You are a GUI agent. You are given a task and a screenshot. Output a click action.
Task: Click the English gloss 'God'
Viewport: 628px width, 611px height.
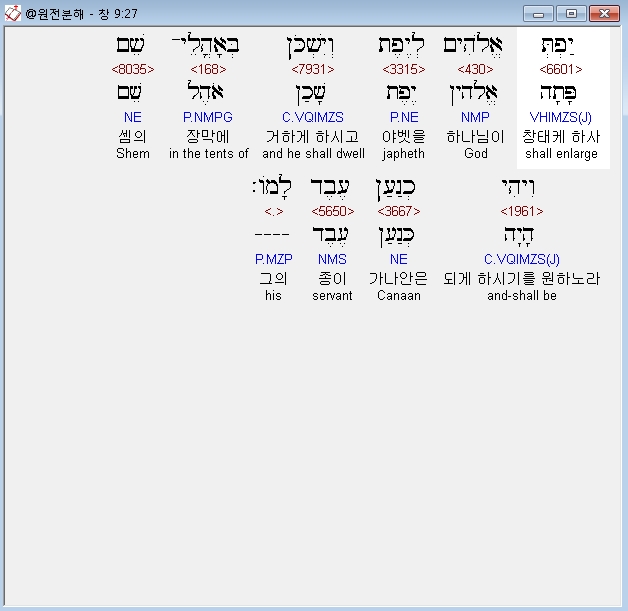coord(476,153)
